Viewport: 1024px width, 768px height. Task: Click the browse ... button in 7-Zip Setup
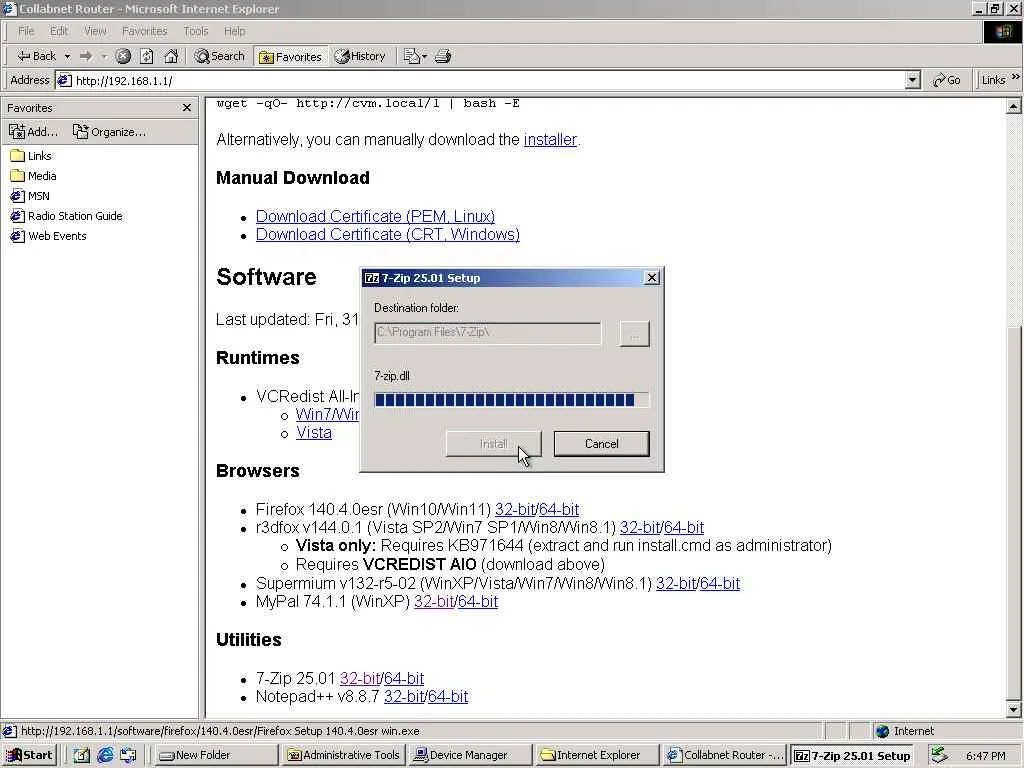[x=634, y=334]
